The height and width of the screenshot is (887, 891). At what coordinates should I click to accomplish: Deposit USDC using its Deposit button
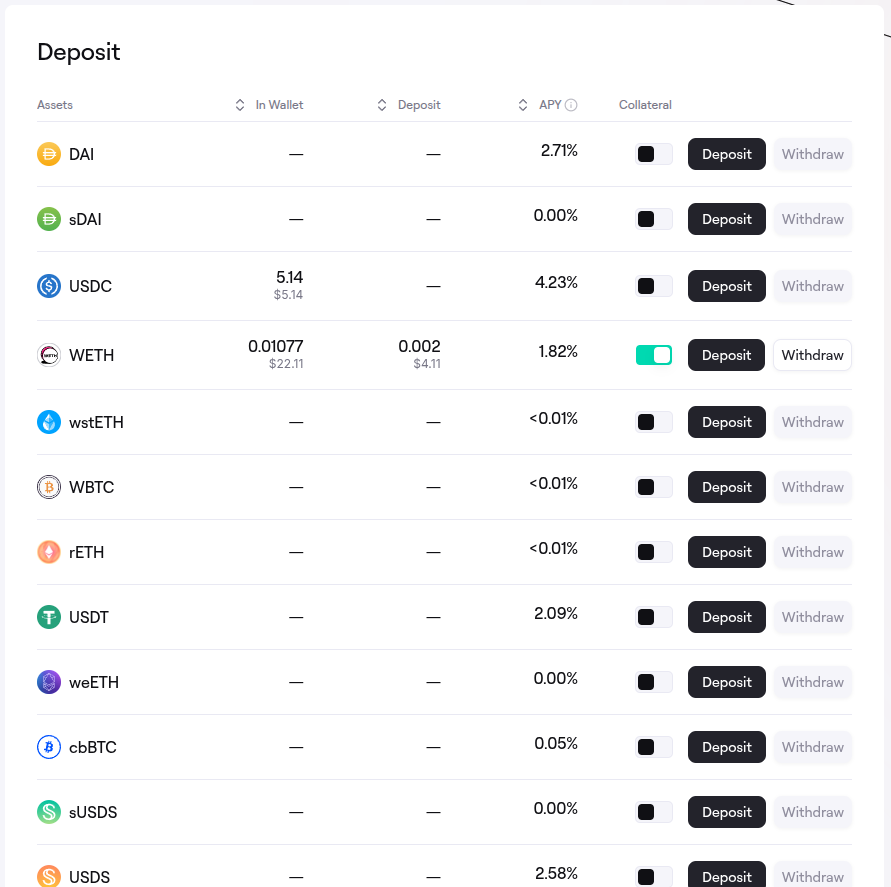pyautogui.click(x=727, y=286)
